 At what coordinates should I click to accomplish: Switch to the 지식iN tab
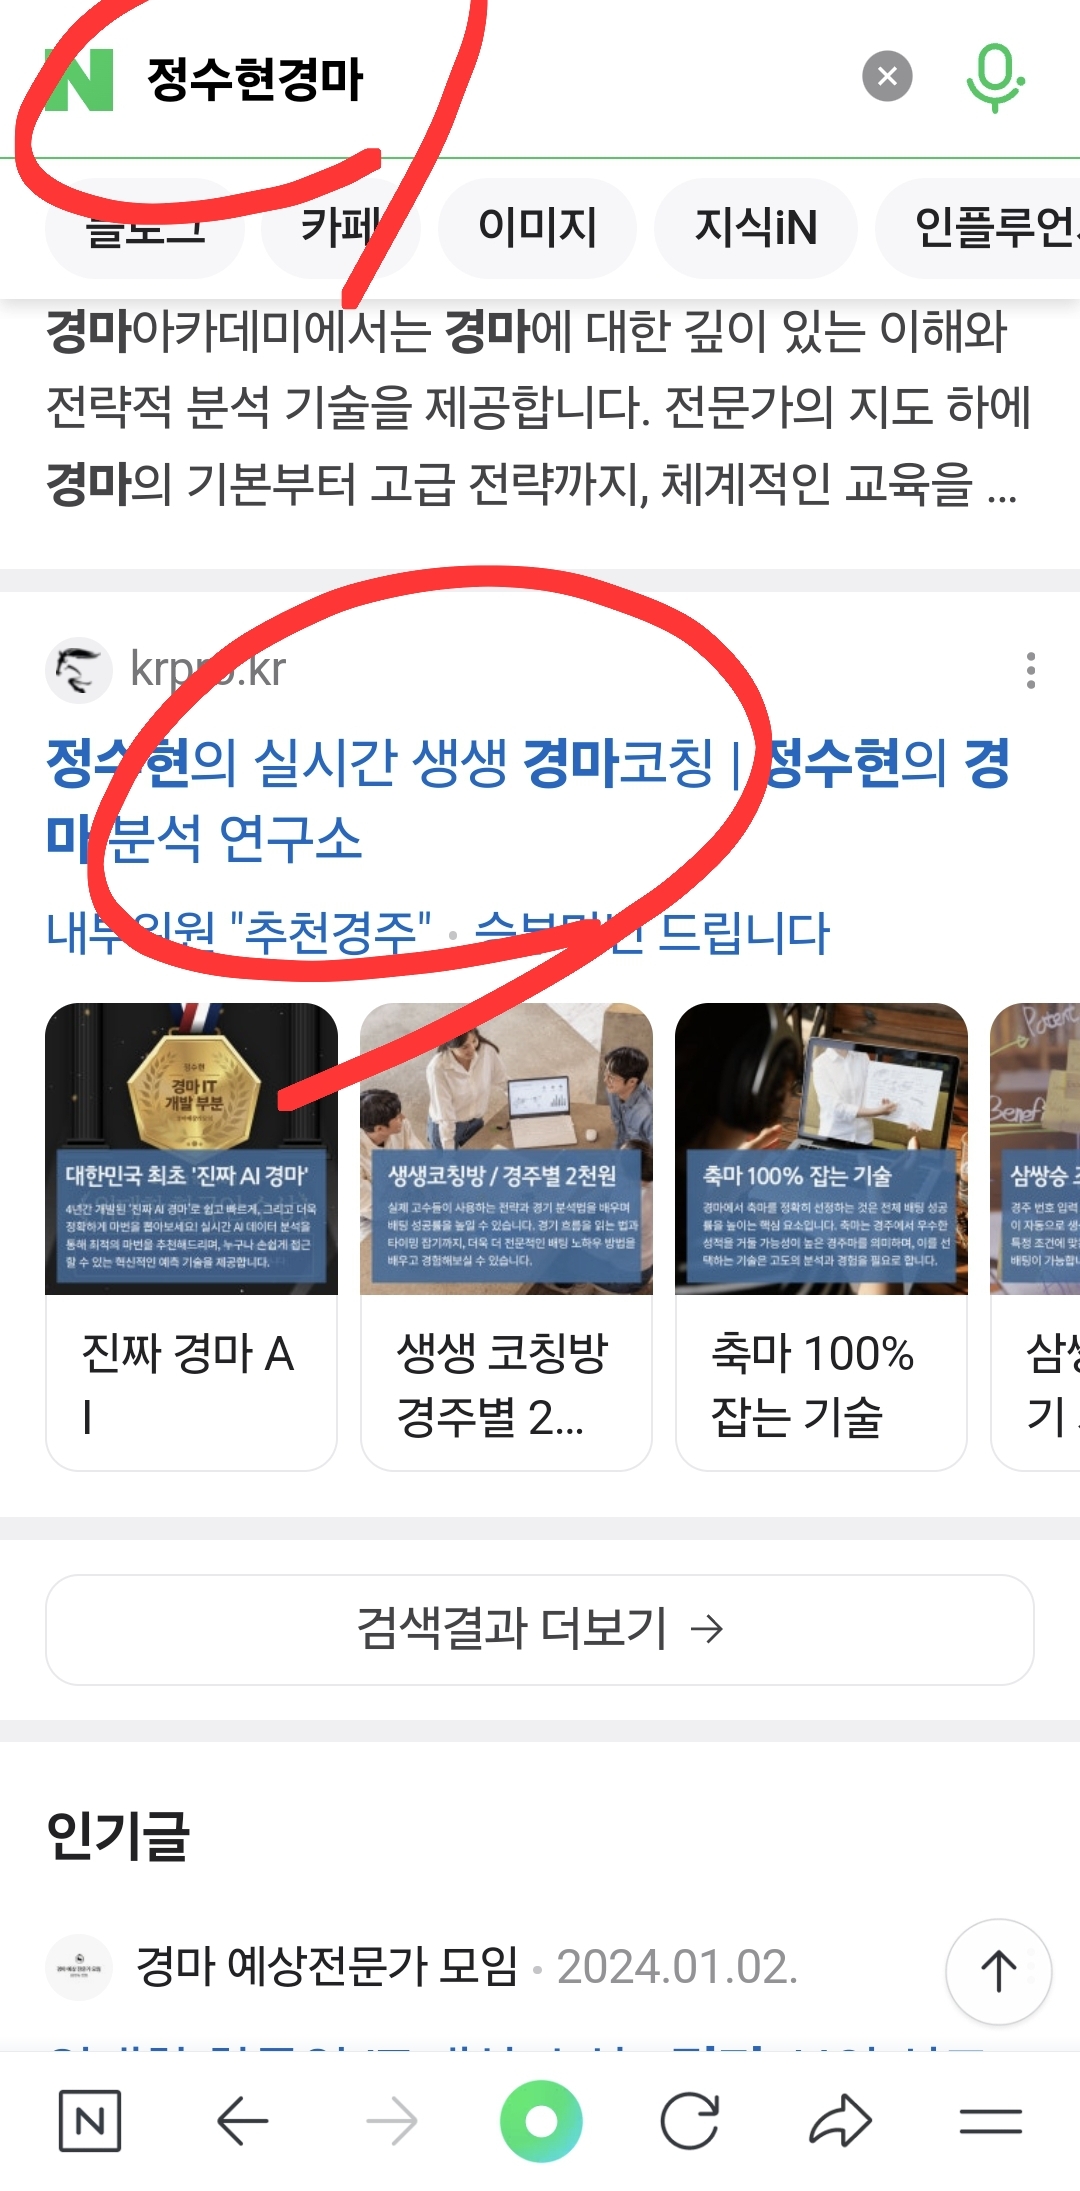coord(756,227)
